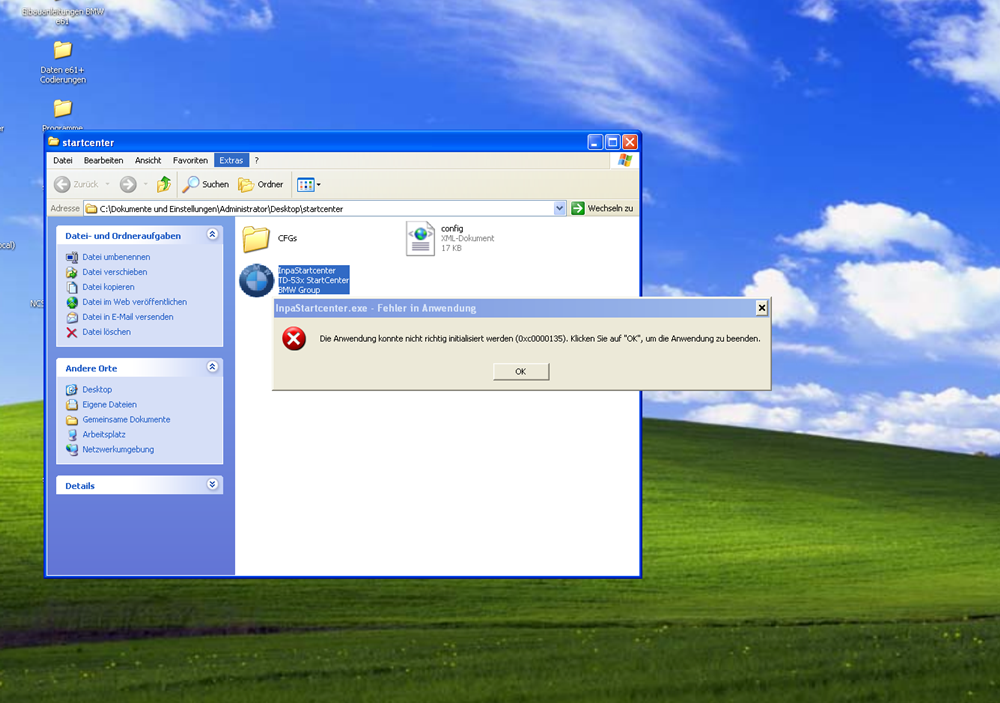
Task: Open the CFGs folder
Action: 257,238
